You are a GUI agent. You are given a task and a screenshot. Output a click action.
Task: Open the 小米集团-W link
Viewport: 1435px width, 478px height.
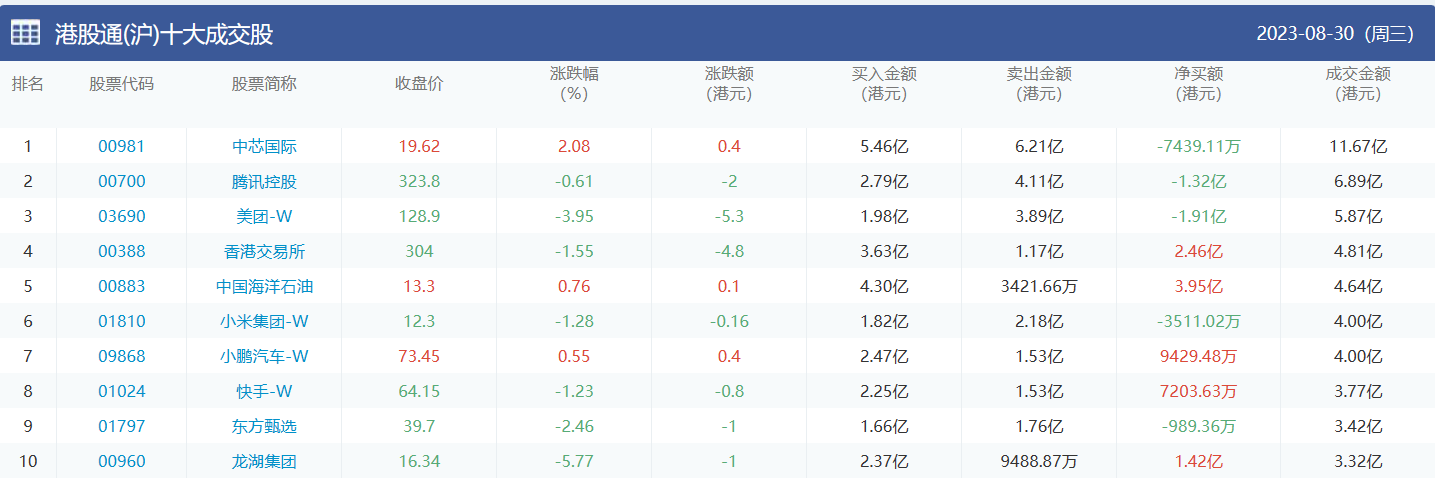264,321
